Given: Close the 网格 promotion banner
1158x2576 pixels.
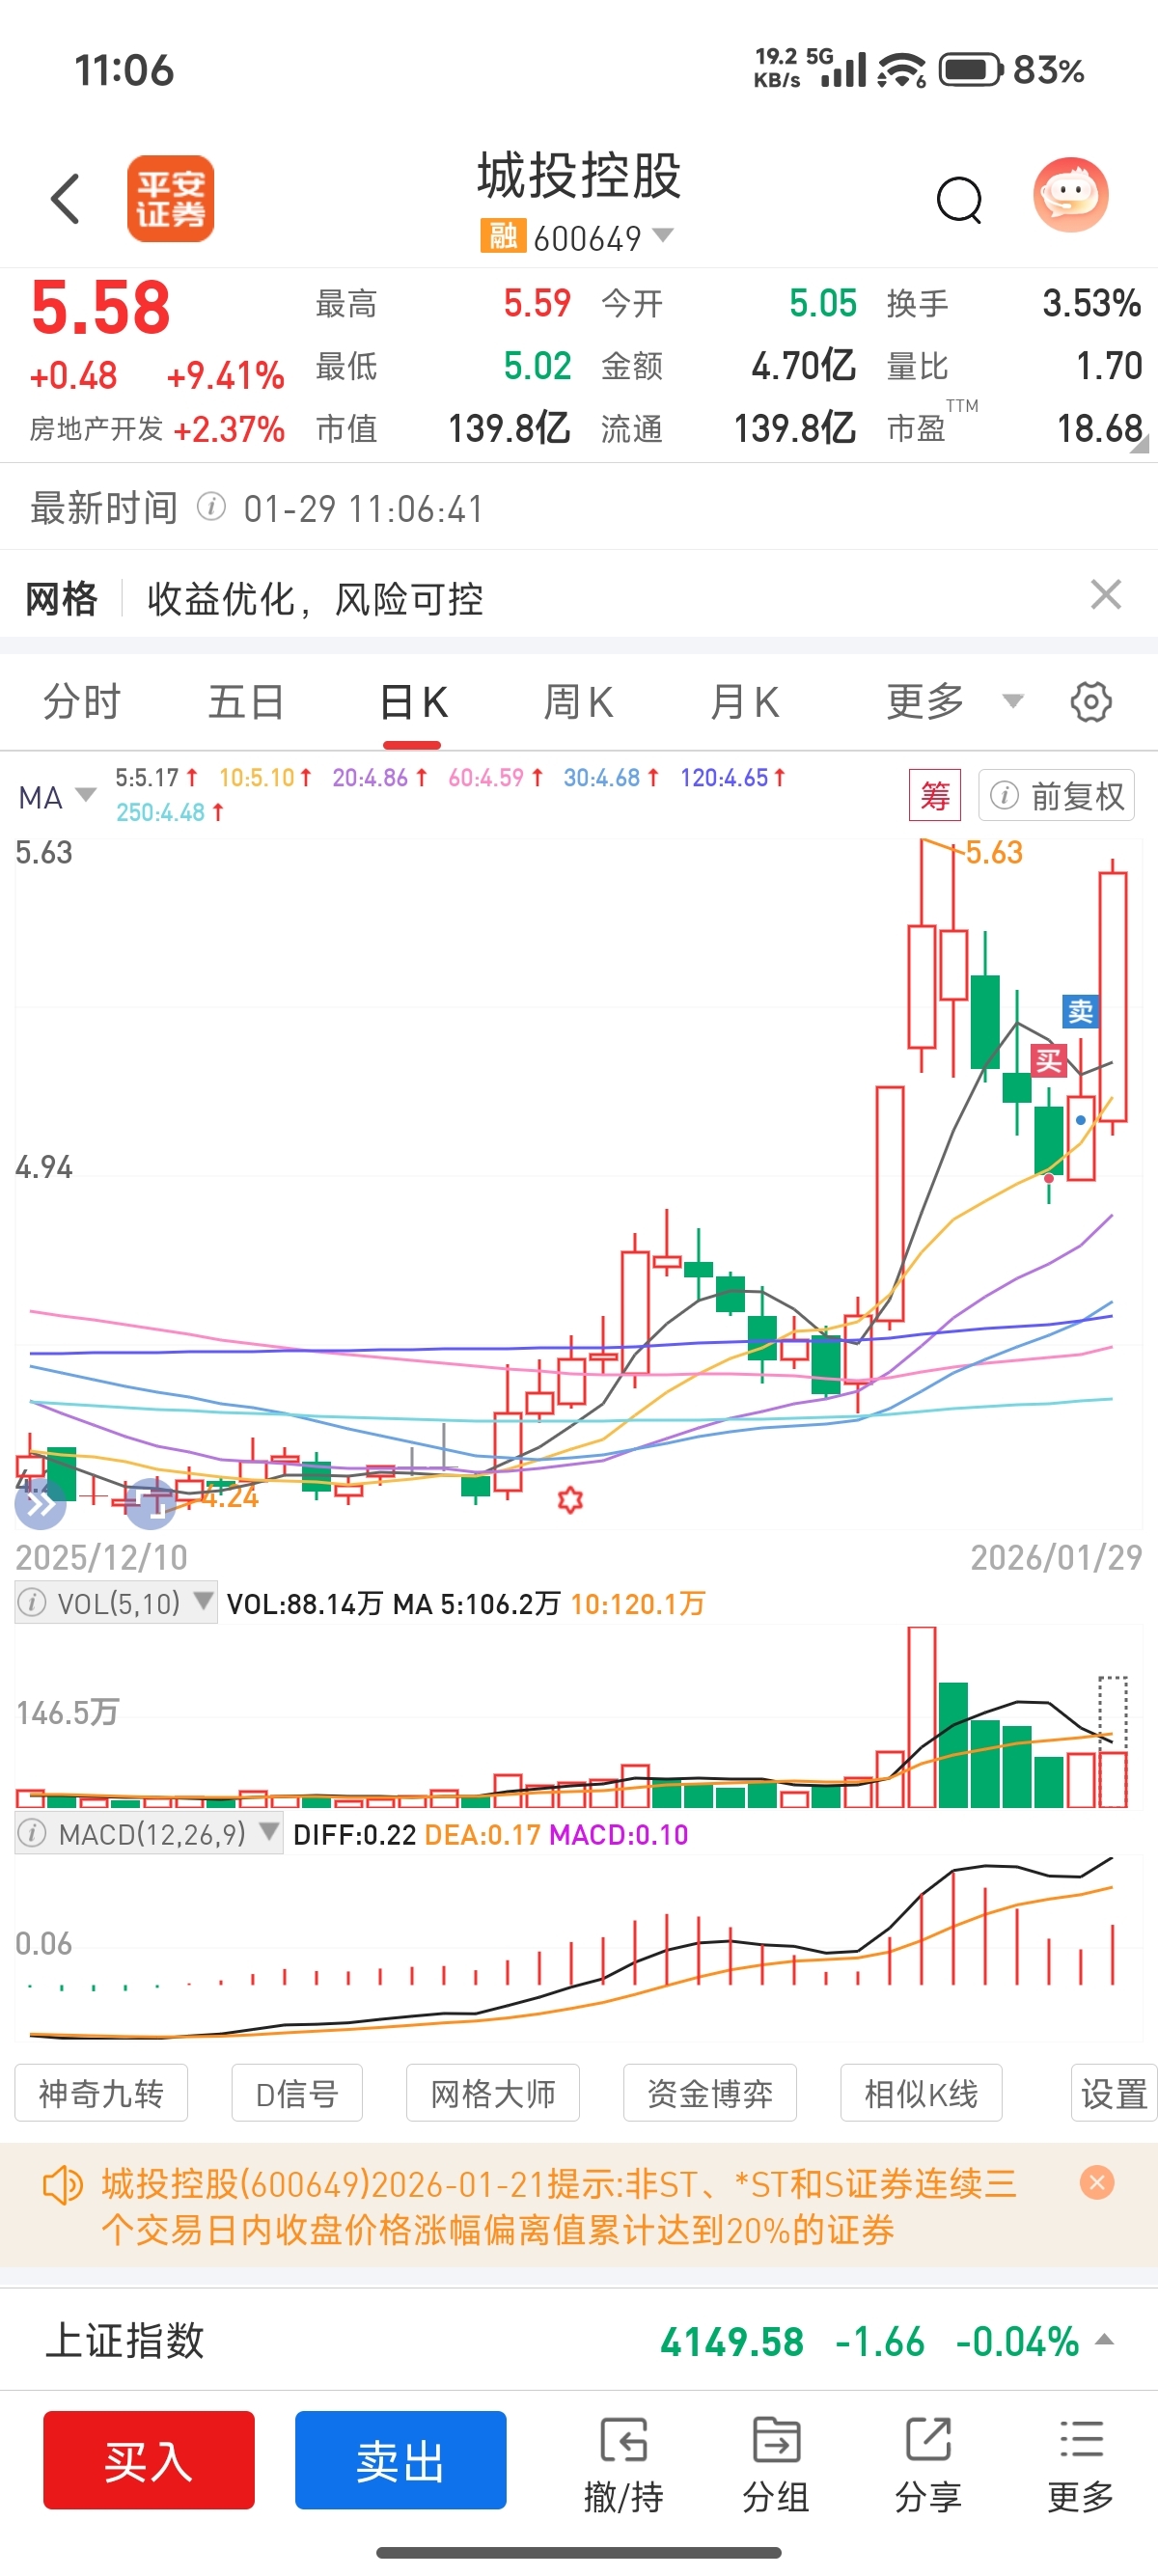Looking at the screenshot, I should [x=1105, y=595].
